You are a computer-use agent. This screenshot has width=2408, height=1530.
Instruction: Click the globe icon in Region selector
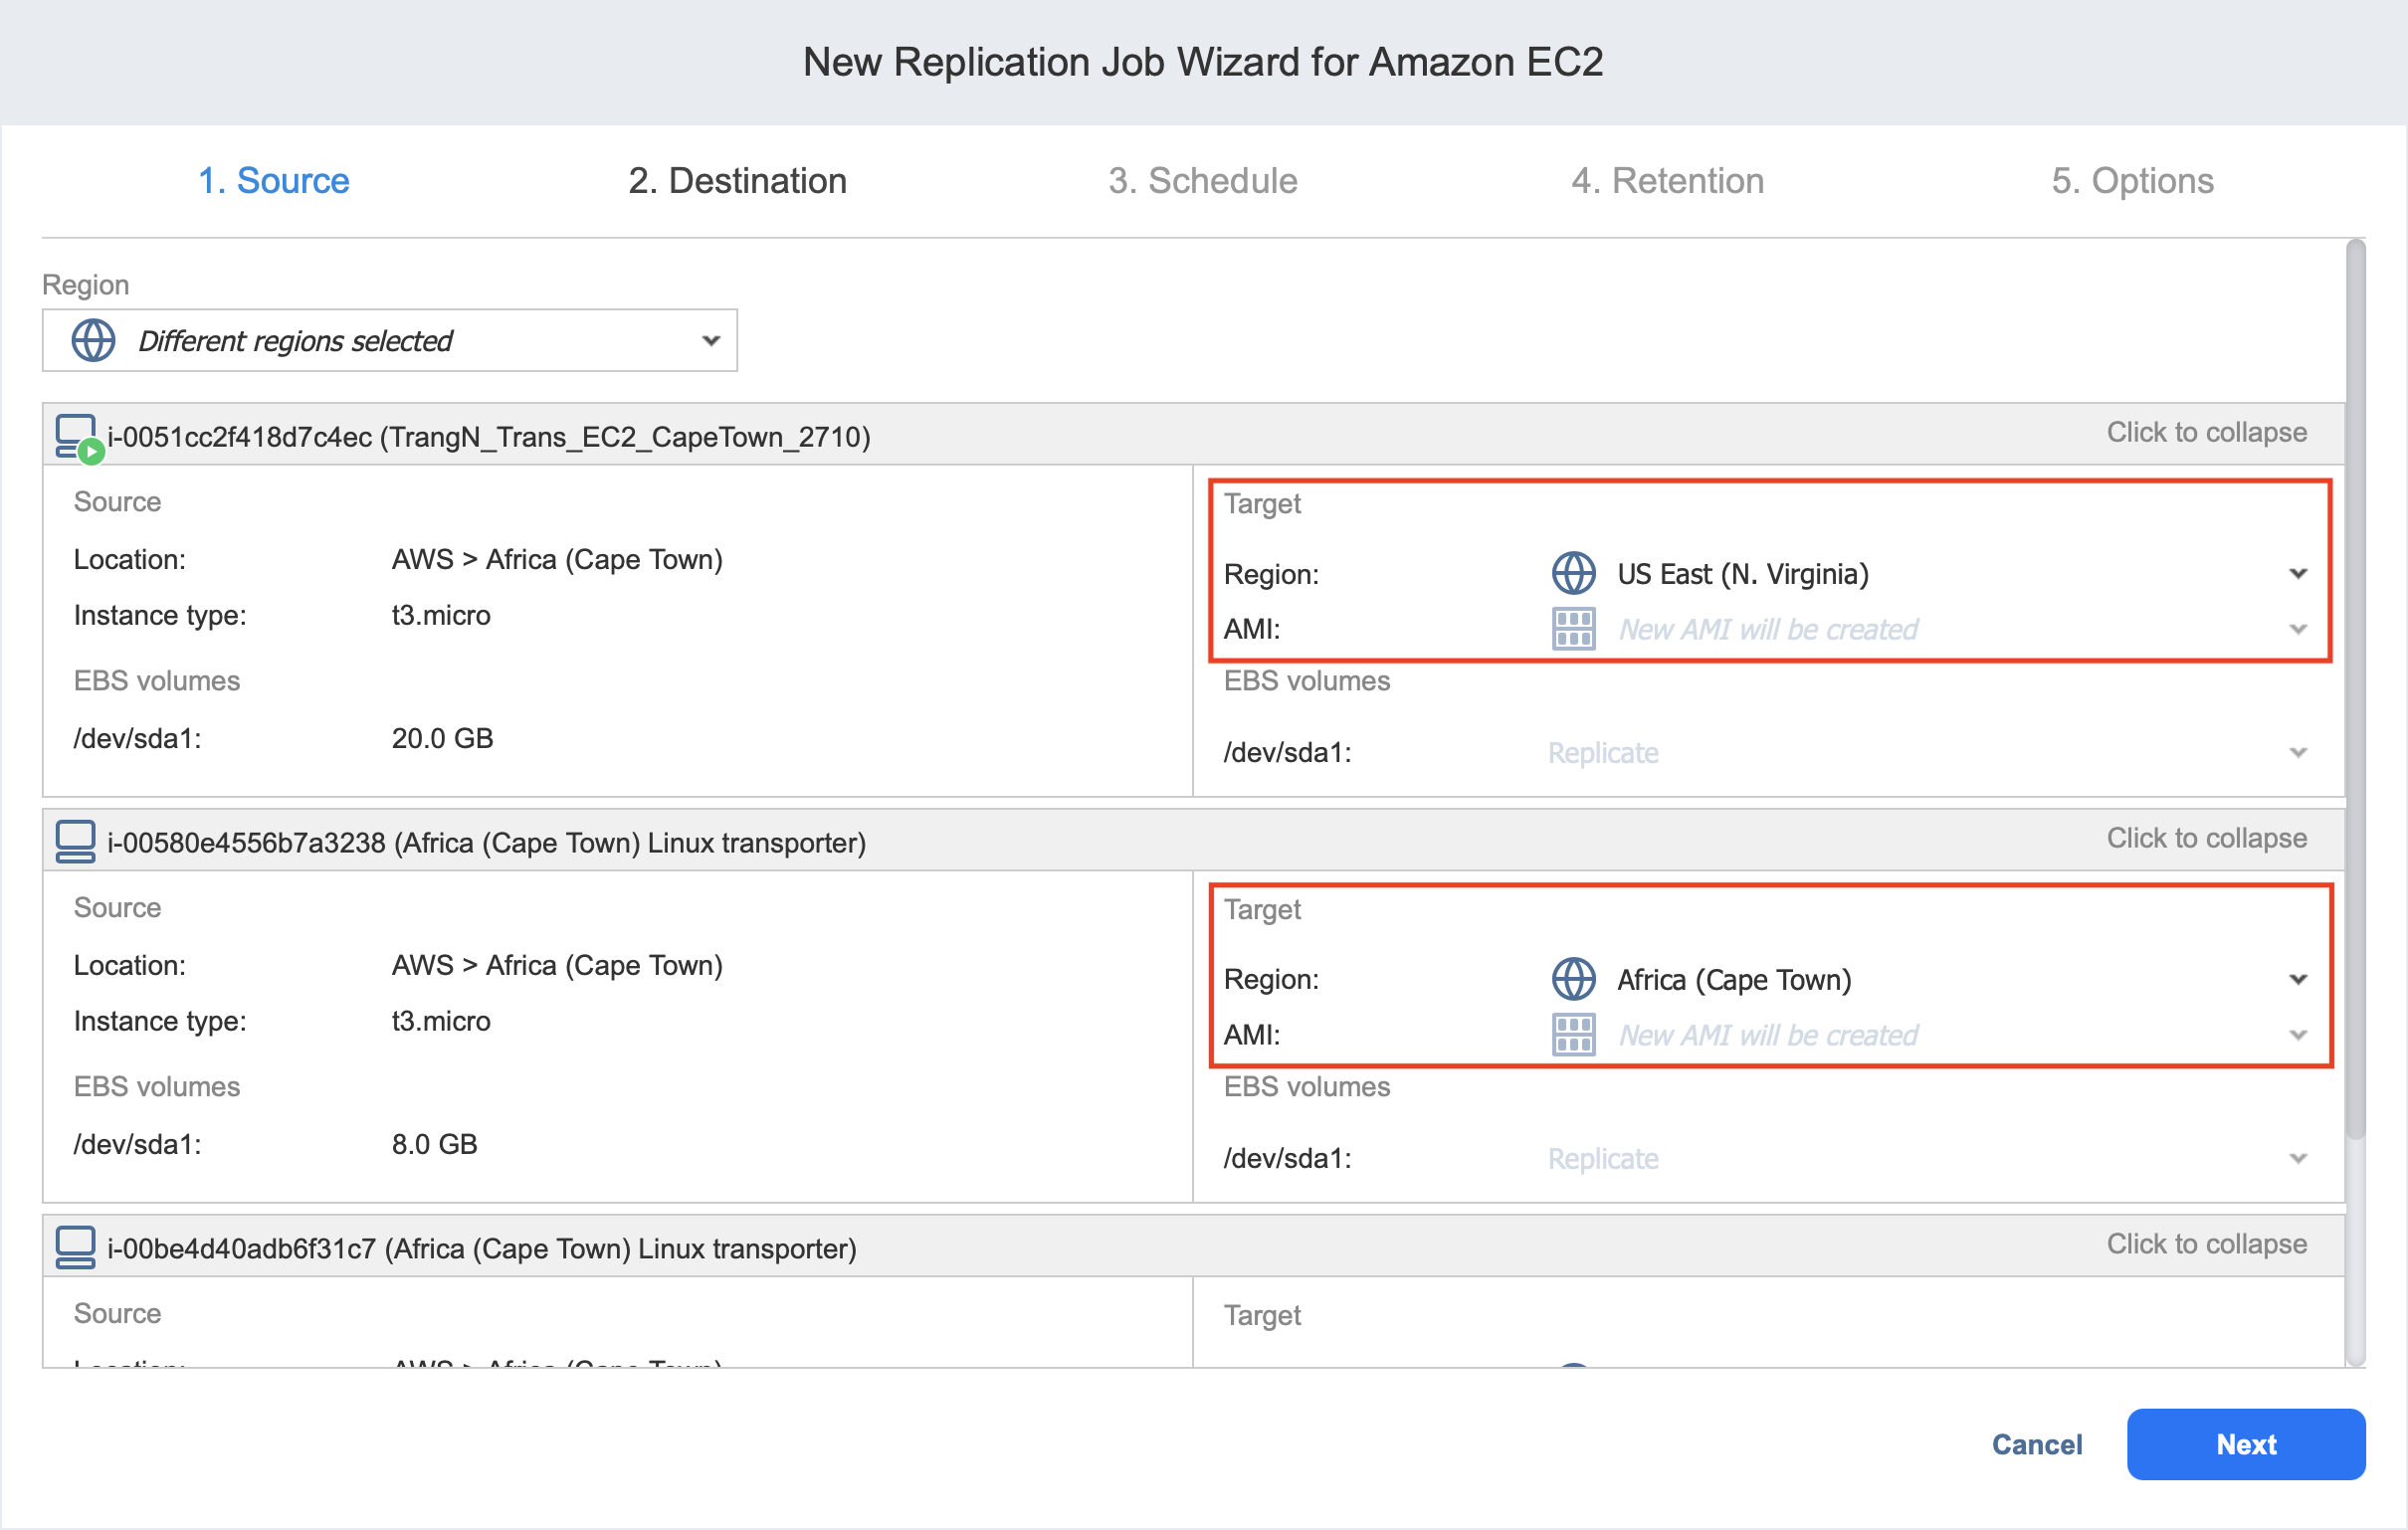[93, 341]
